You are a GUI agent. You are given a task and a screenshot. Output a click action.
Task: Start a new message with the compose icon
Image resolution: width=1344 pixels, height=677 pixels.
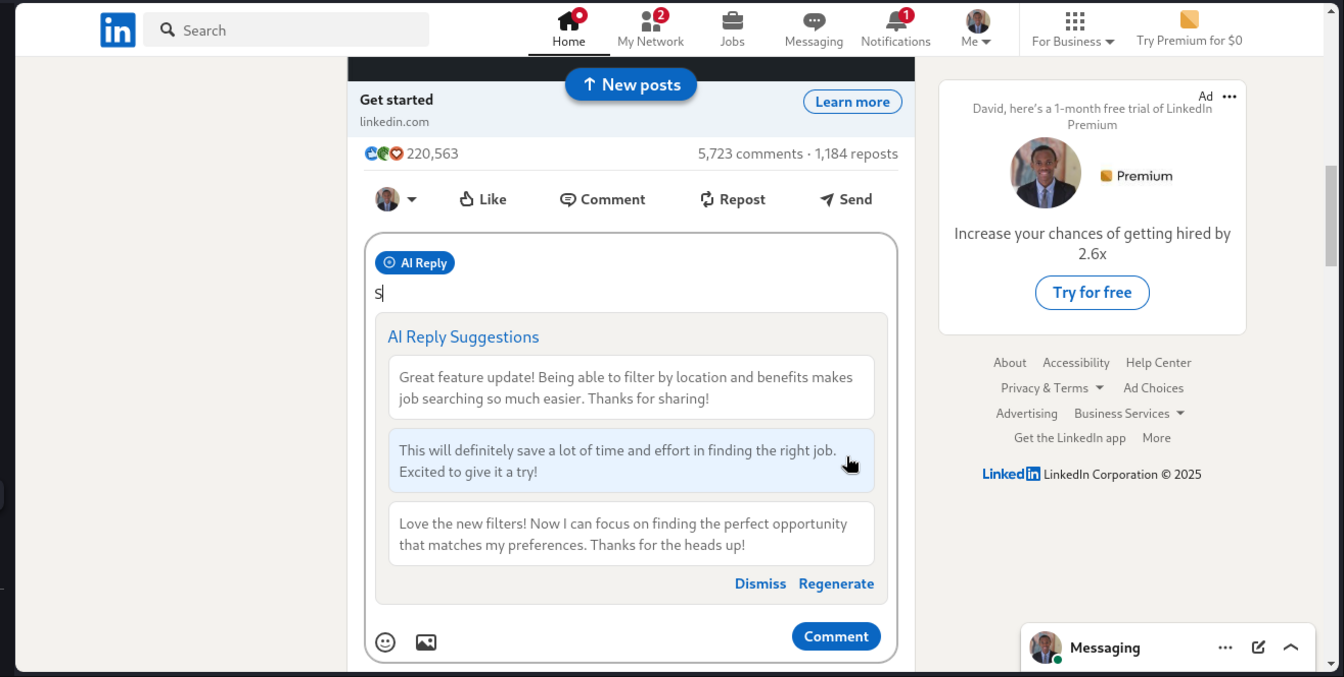pos(1258,647)
